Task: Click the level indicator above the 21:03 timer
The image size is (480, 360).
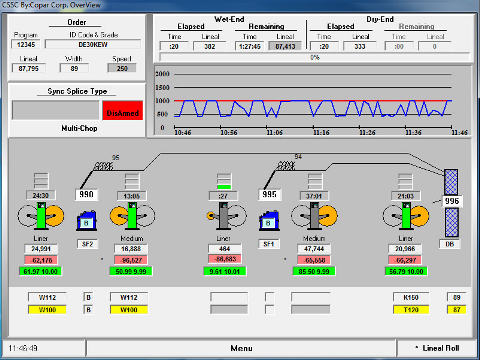Action: pos(405,181)
